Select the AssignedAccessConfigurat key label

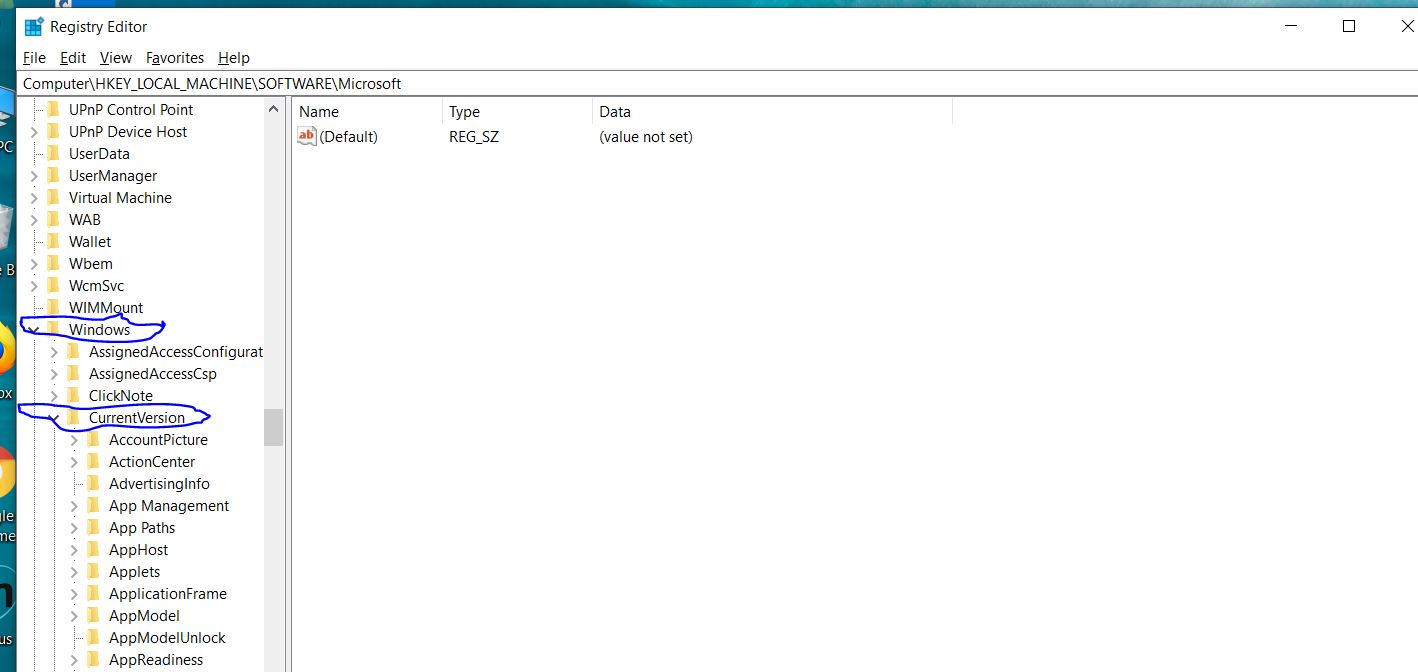point(176,352)
